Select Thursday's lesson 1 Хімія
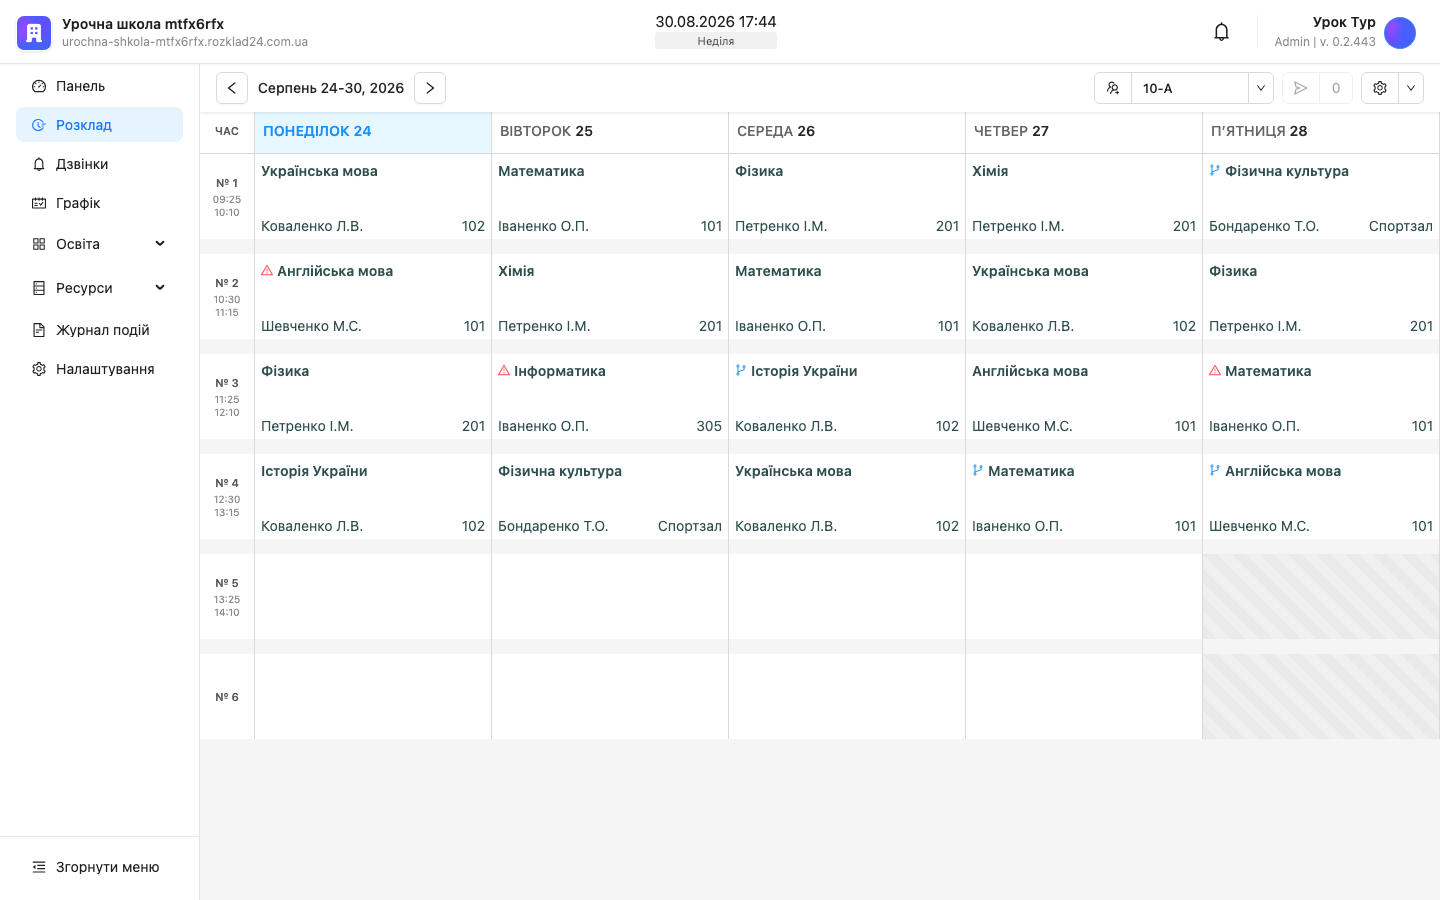The width and height of the screenshot is (1440, 900). 1084,197
